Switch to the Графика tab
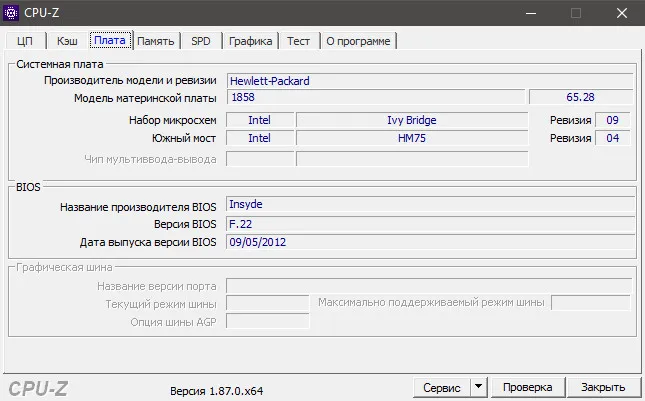 [x=250, y=41]
